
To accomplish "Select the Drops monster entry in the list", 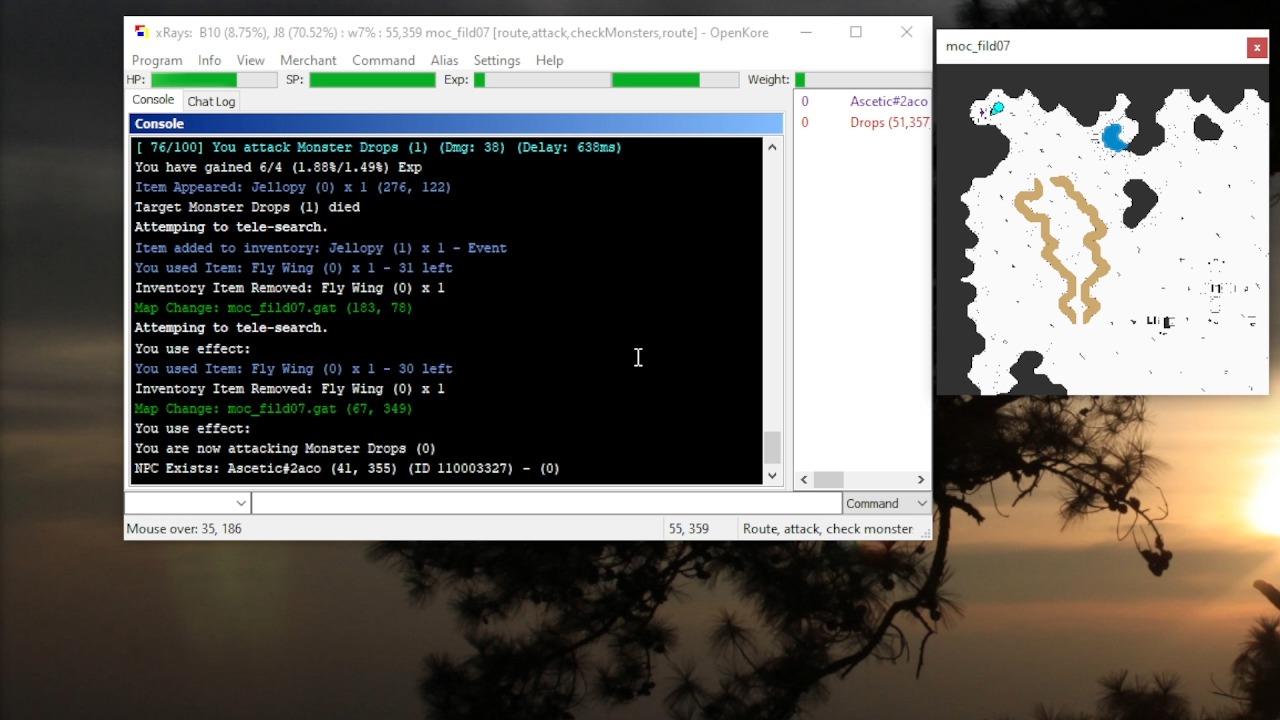I will coord(889,122).
